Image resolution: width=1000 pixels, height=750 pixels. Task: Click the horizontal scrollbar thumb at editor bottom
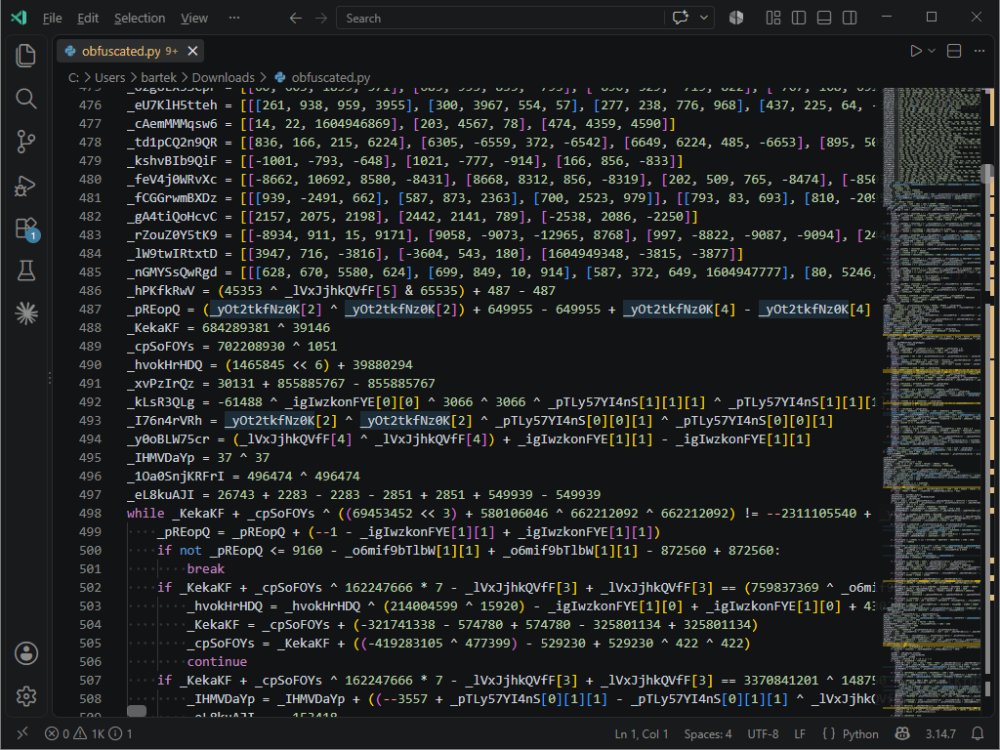pyautogui.click(x=136, y=710)
